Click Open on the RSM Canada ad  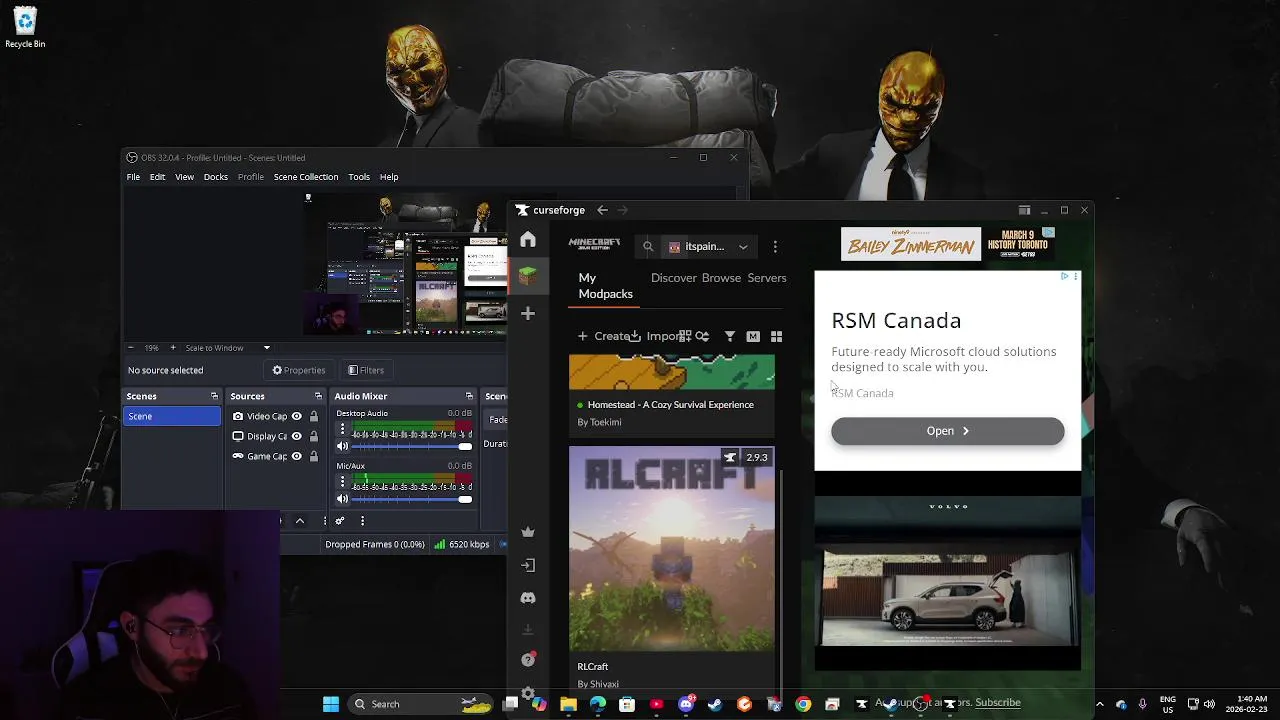point(948,431)
